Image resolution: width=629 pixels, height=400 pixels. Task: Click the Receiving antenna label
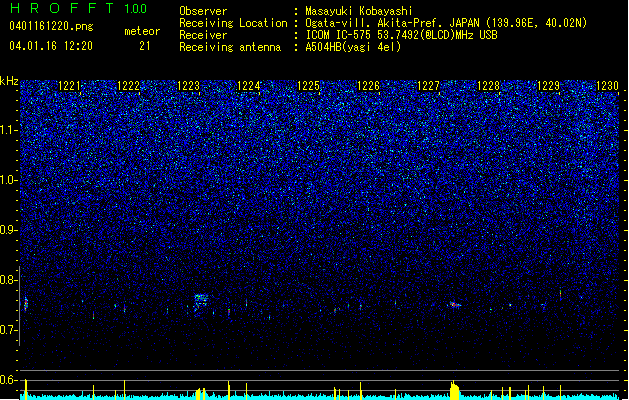point(230,47)
